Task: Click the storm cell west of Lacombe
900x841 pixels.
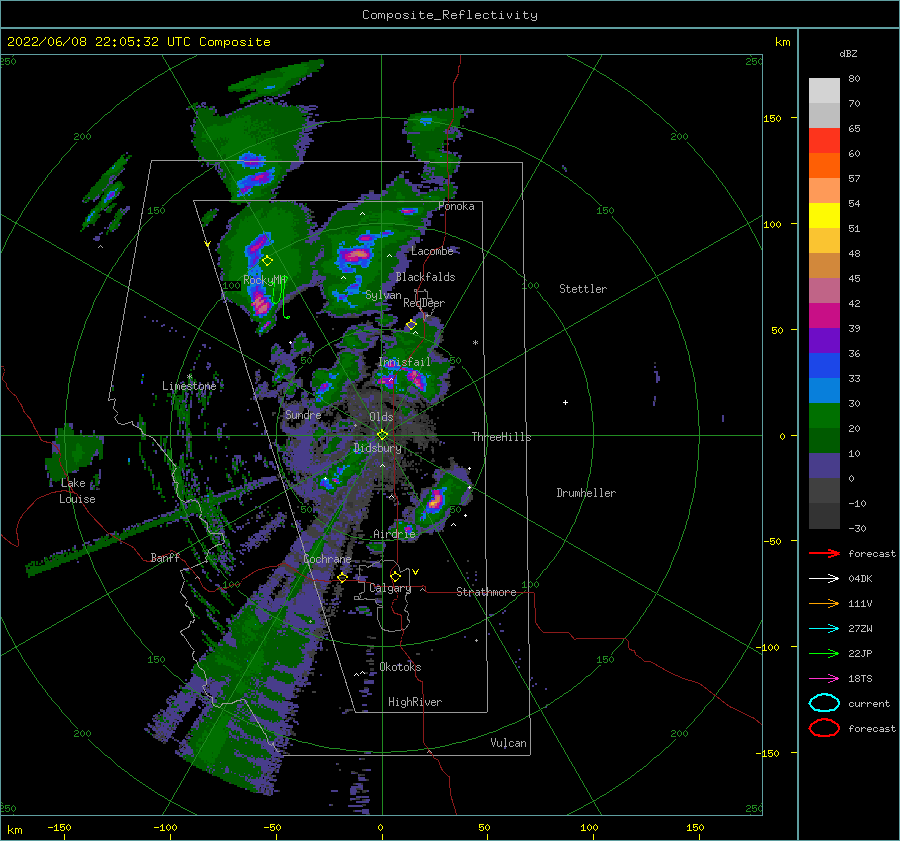Action: (355, 255)
